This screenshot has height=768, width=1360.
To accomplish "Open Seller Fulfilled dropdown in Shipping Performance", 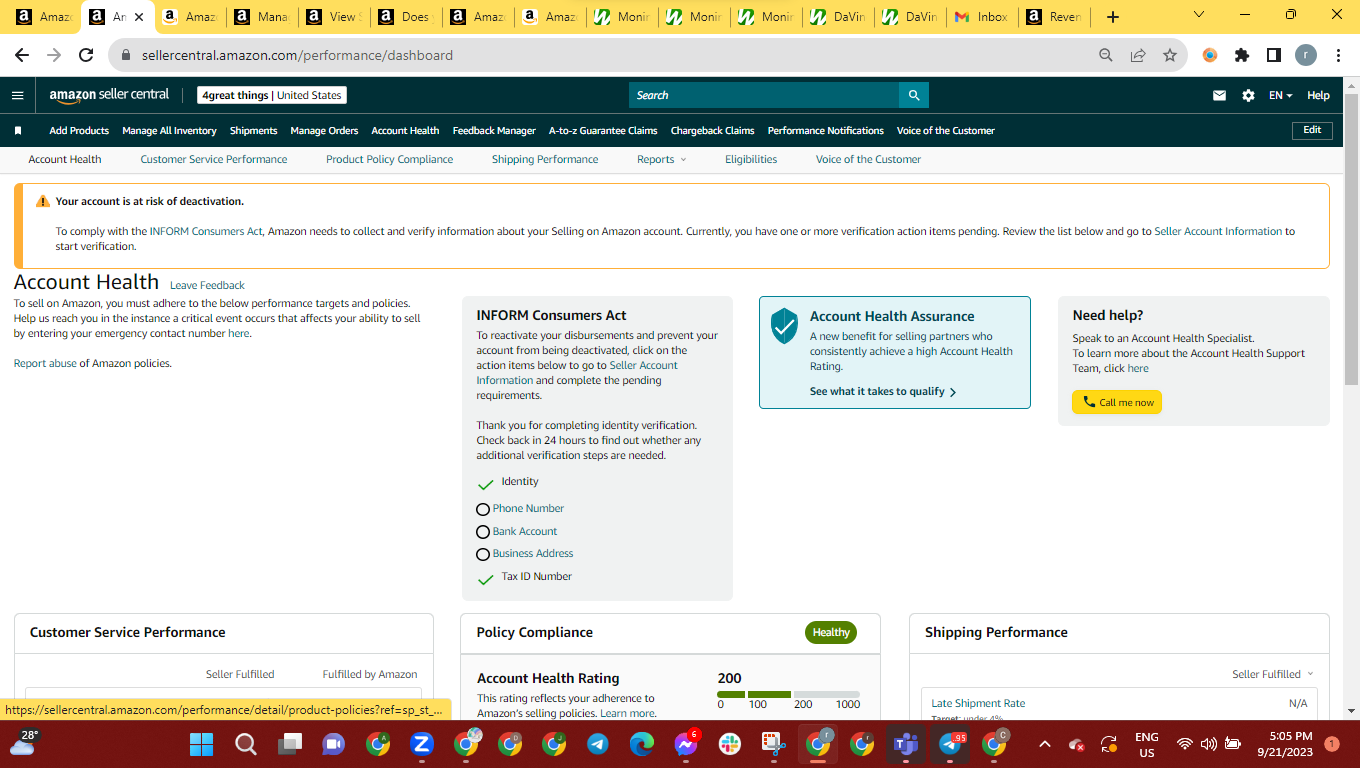I will [1273, 674].
